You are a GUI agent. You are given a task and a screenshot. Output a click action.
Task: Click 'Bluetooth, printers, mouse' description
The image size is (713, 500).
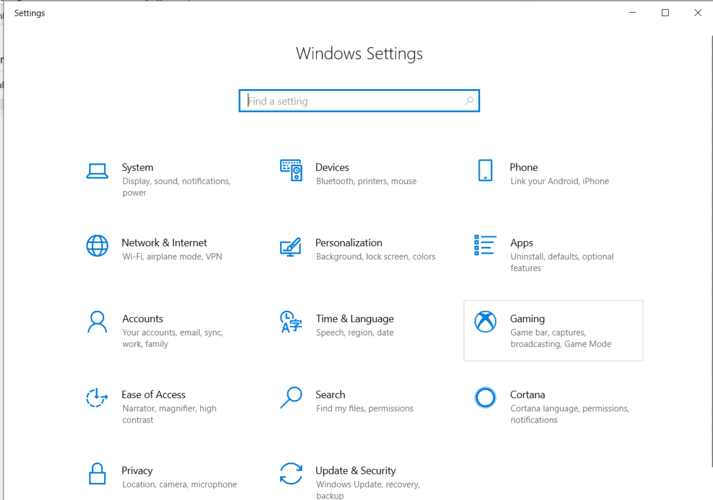tap(366, 181)
